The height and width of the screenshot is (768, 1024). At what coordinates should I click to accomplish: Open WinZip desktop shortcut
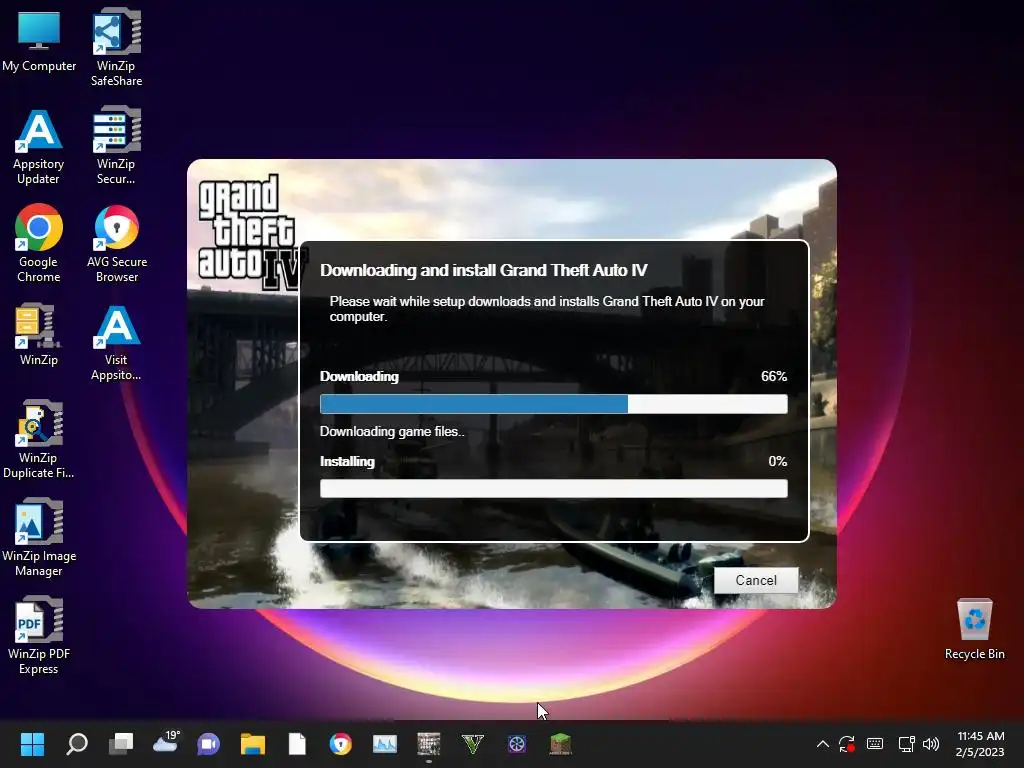39,334
